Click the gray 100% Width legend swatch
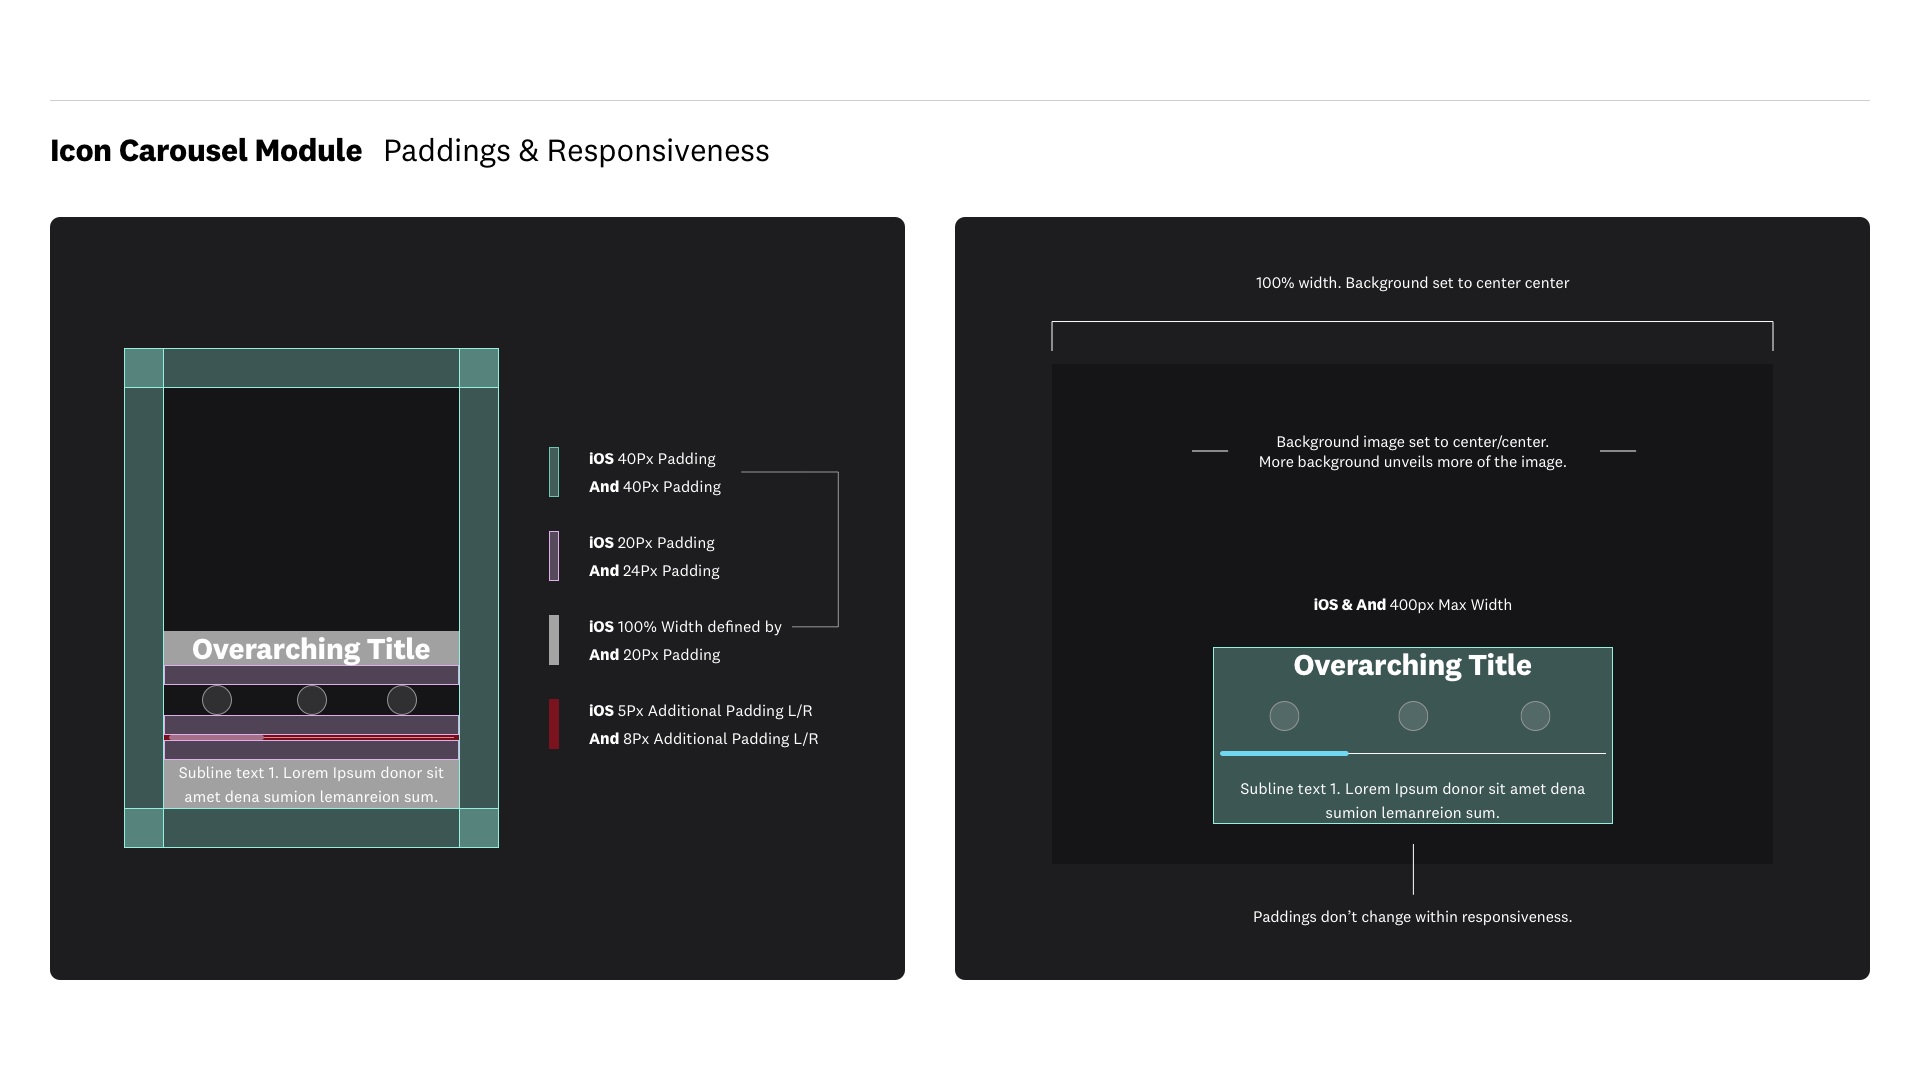Screen dimensions: 1920x1080 [x=554, y=640]
